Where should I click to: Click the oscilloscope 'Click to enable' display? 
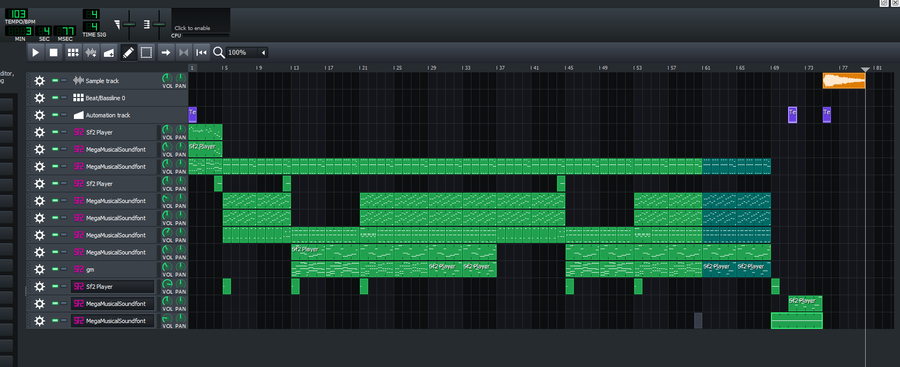point(201,20)
